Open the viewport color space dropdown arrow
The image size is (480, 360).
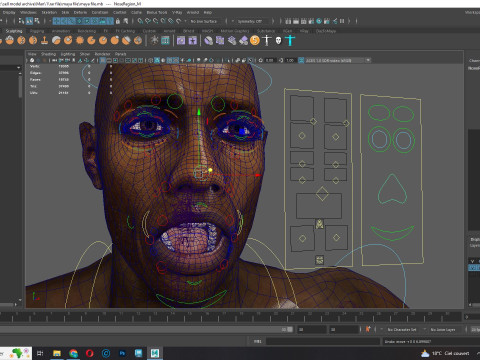[368, 60]
